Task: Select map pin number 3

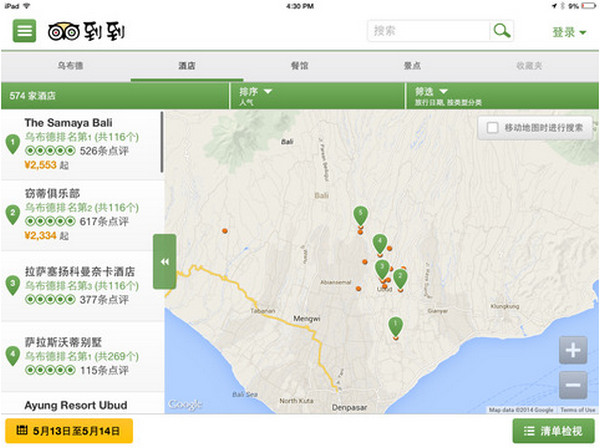Action: coord(382,269)
